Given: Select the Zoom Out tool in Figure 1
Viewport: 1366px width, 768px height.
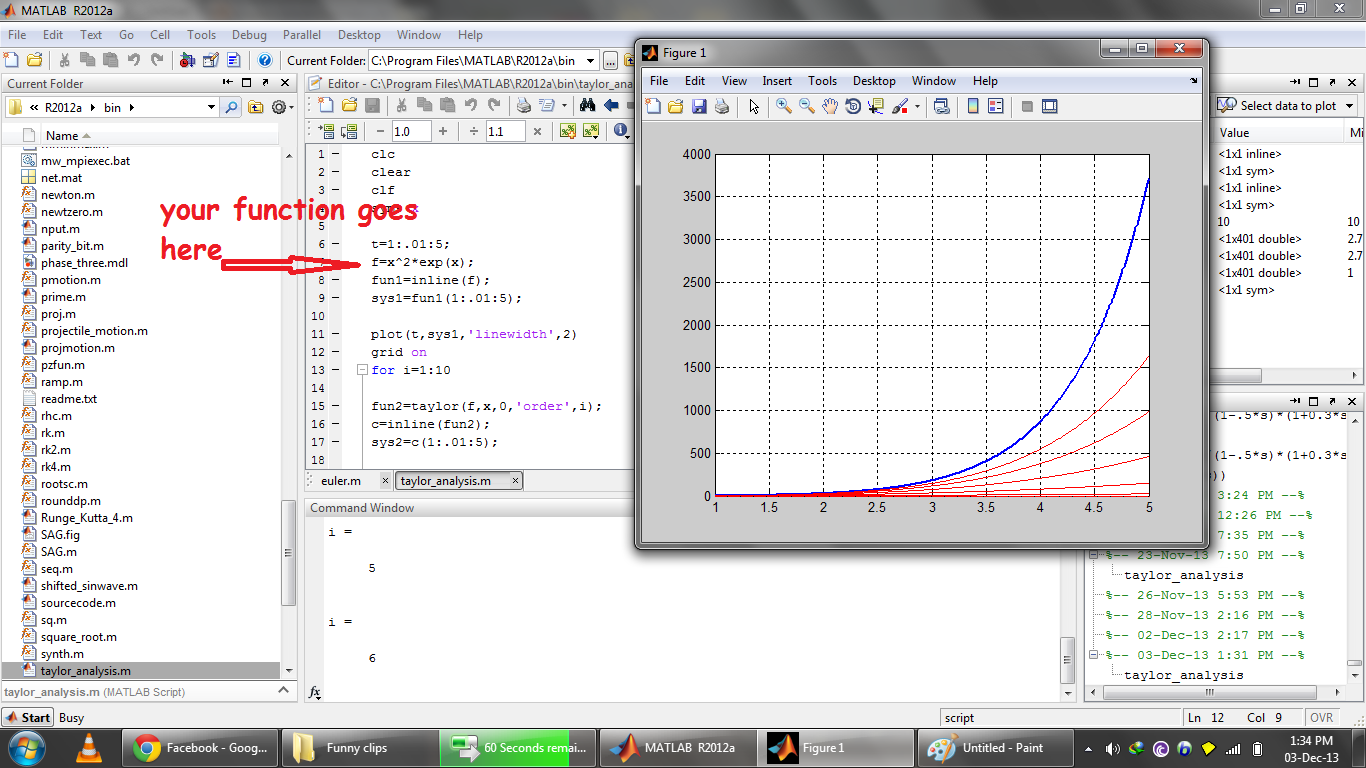Looking at the screenshot, I should click(x=807, y=106).
